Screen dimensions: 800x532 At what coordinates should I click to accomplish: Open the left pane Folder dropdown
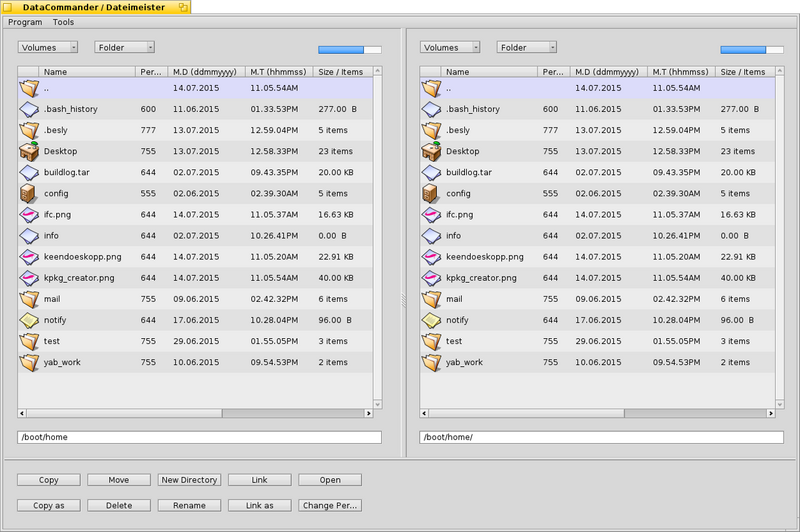[x=124, y=47]
